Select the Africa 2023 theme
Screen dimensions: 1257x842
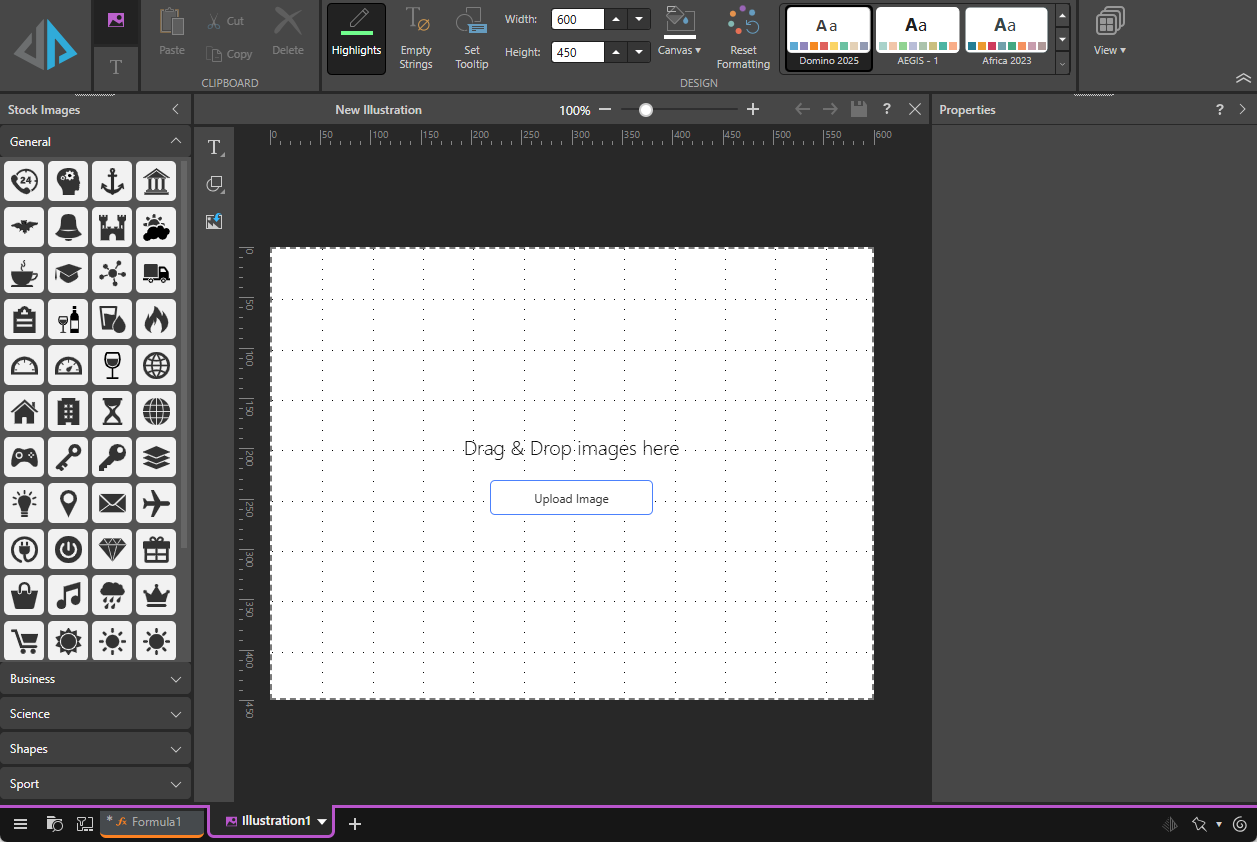[1006, 38]
